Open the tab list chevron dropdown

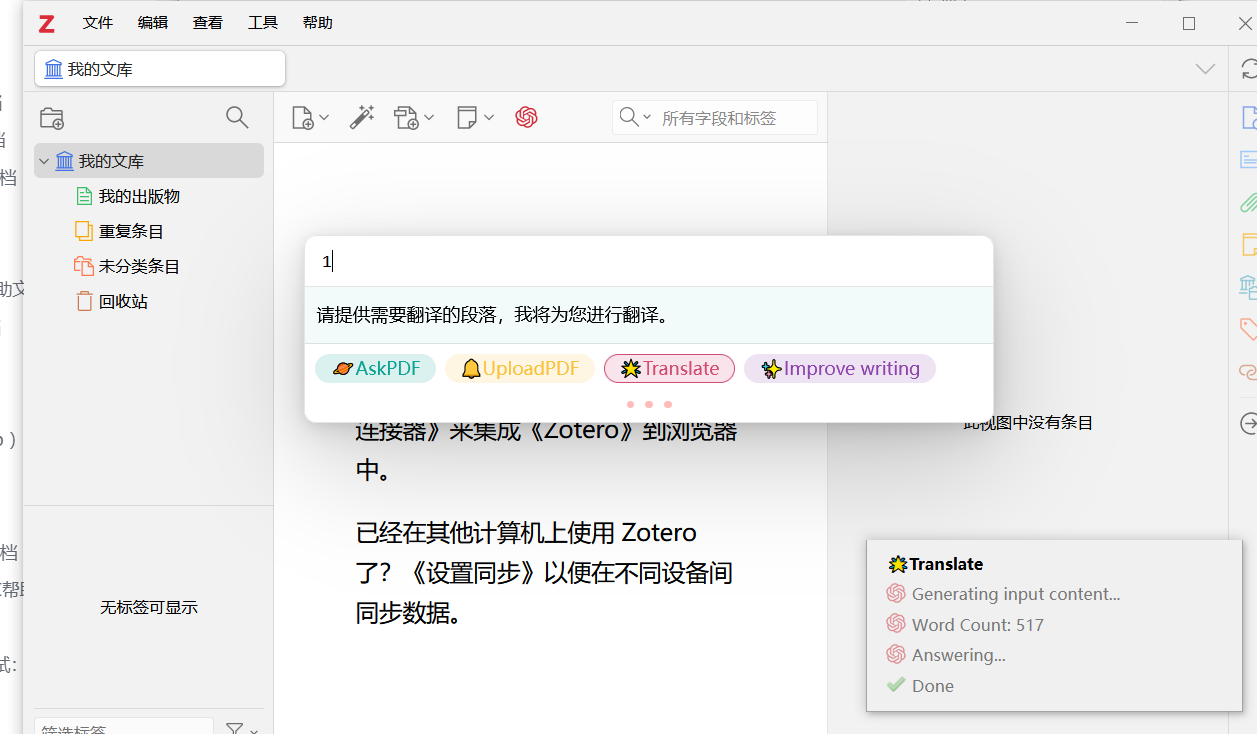coord(1205,69)
